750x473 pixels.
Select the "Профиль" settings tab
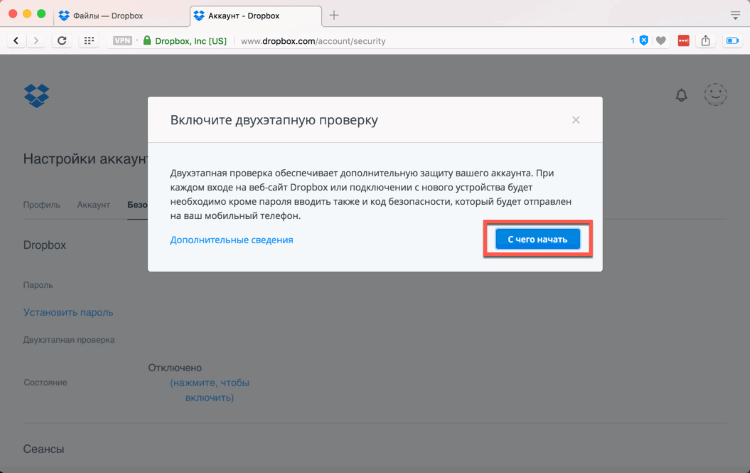click(42, 204)
